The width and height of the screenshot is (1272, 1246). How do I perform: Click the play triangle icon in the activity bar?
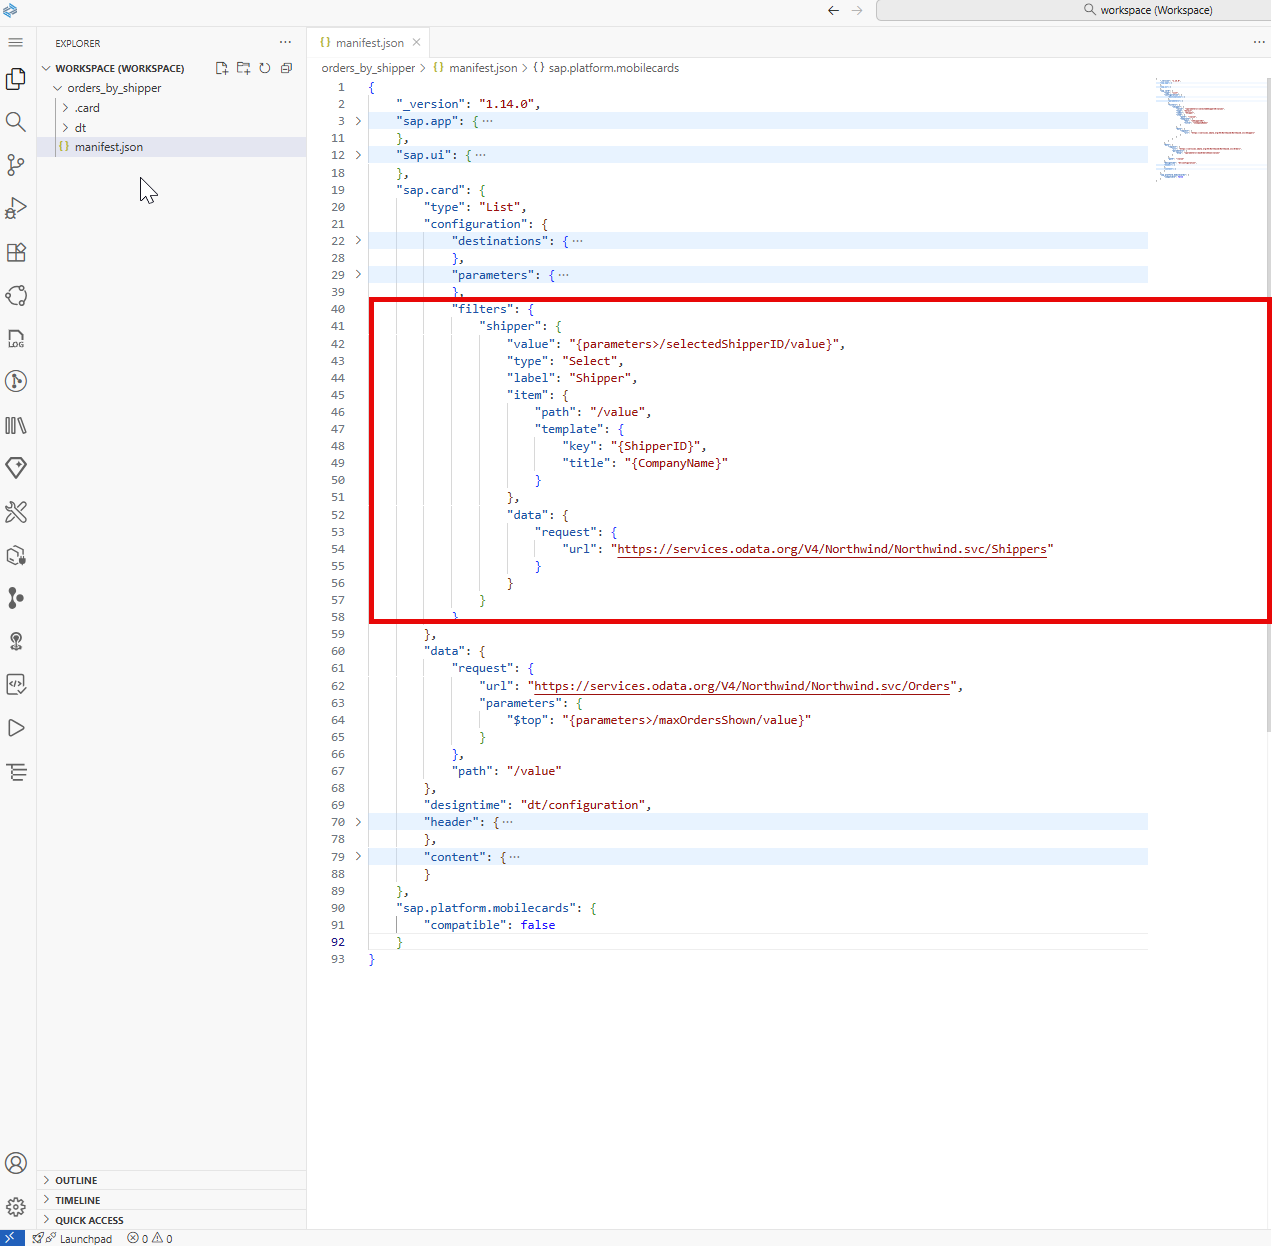(x=16, y=728)
